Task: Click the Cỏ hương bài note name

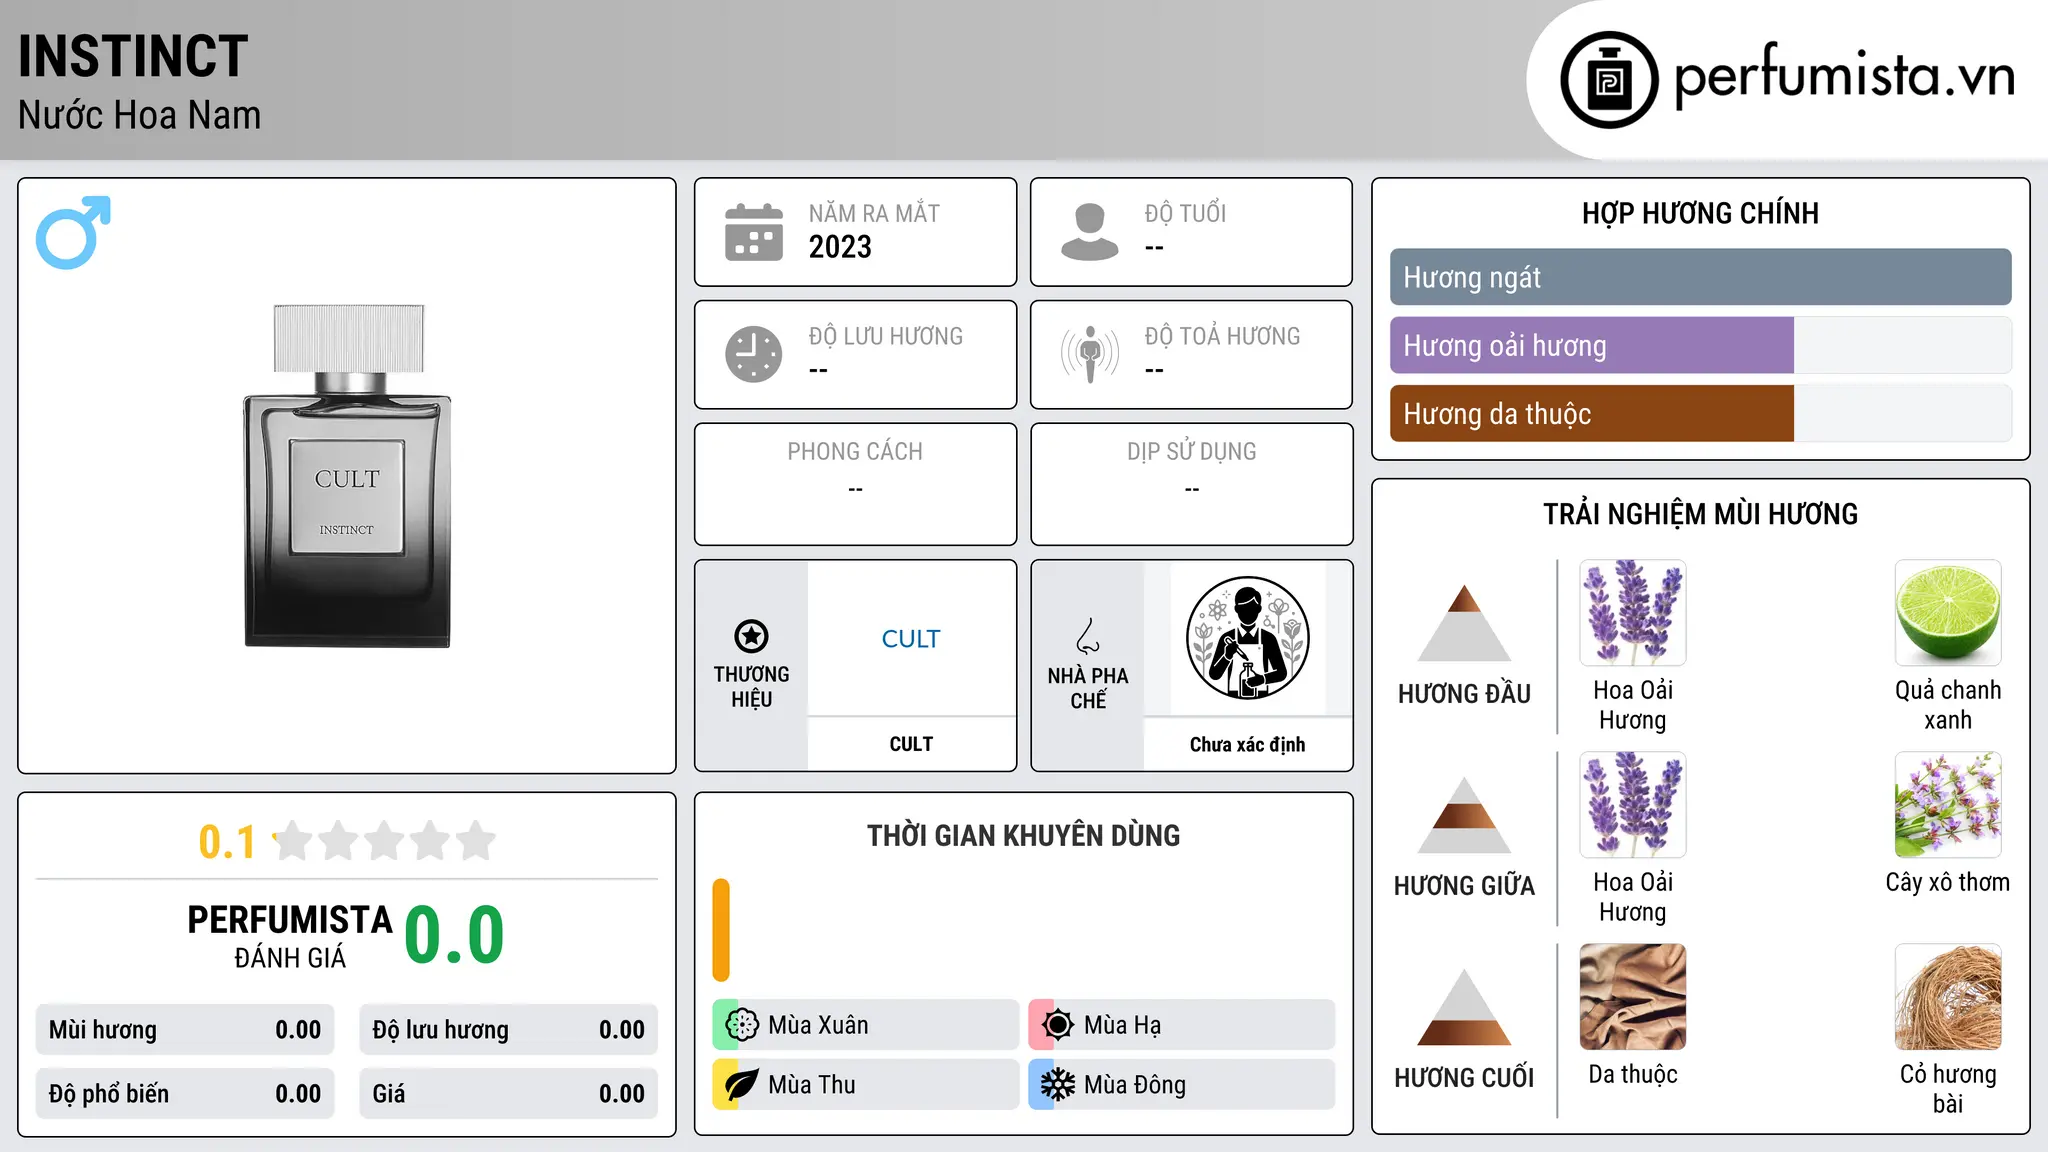Action: click(1948, 1089)
